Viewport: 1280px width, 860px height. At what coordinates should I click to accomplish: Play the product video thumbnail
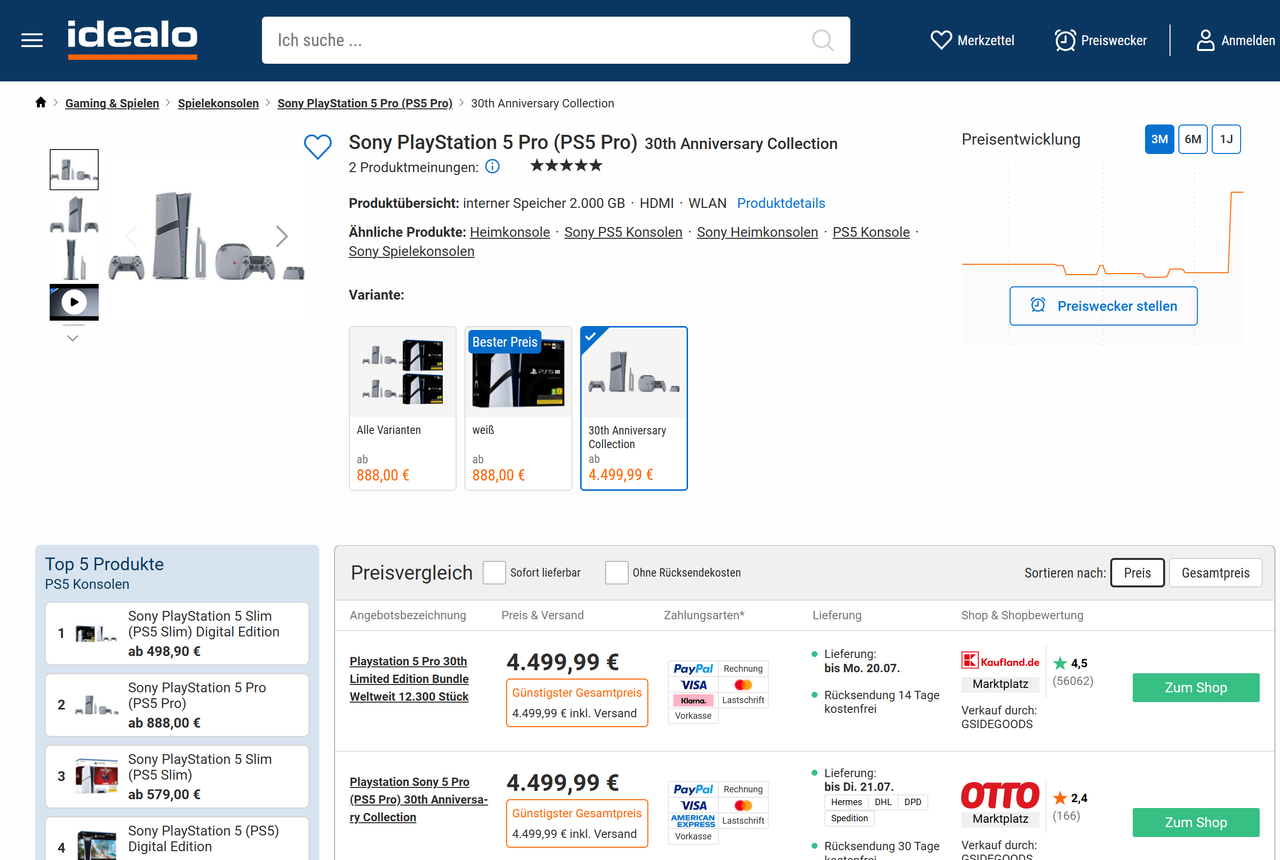click(74, 301)
